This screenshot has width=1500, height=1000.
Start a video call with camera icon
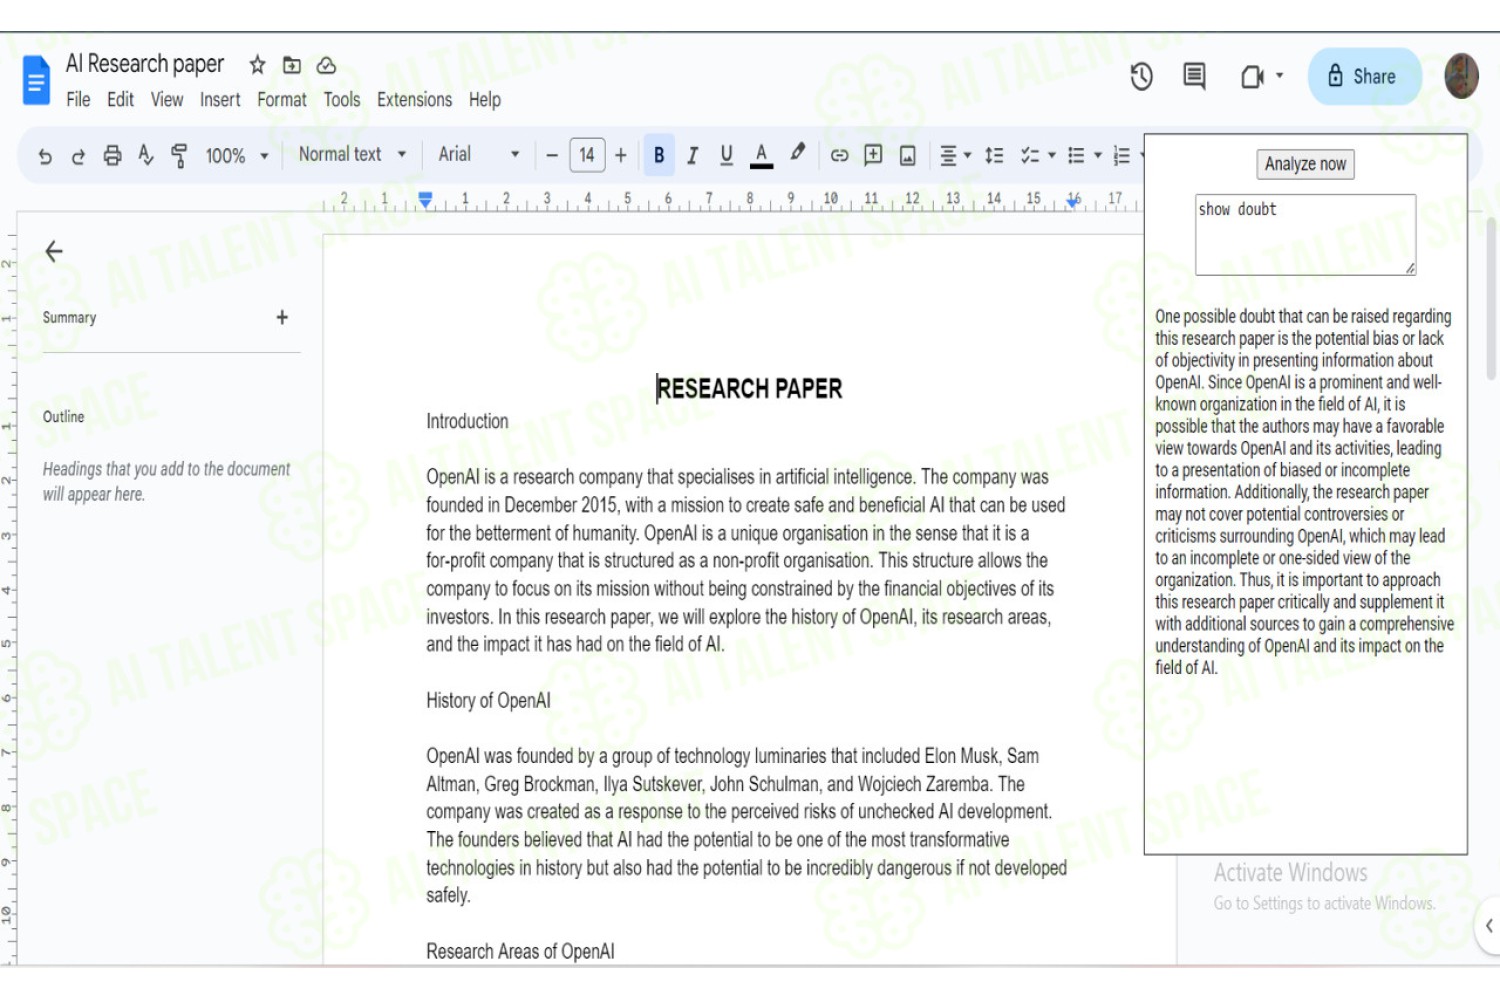click(x=1252, y=77)
